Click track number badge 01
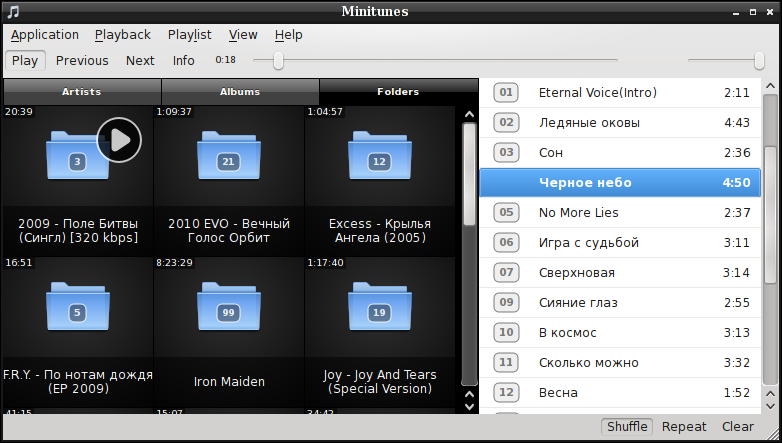This screenshot has height=443, width=782. click(506, 92)
